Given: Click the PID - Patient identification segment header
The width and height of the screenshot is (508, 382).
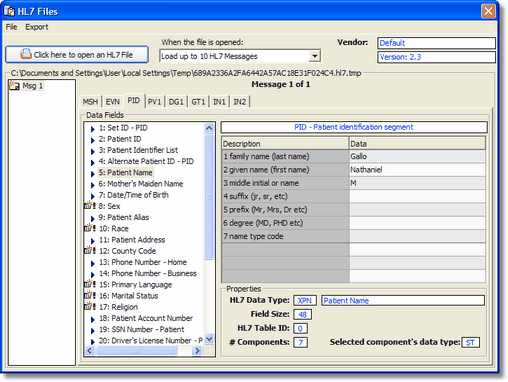Looking at the screenshot, I should [x=354, y=127].
